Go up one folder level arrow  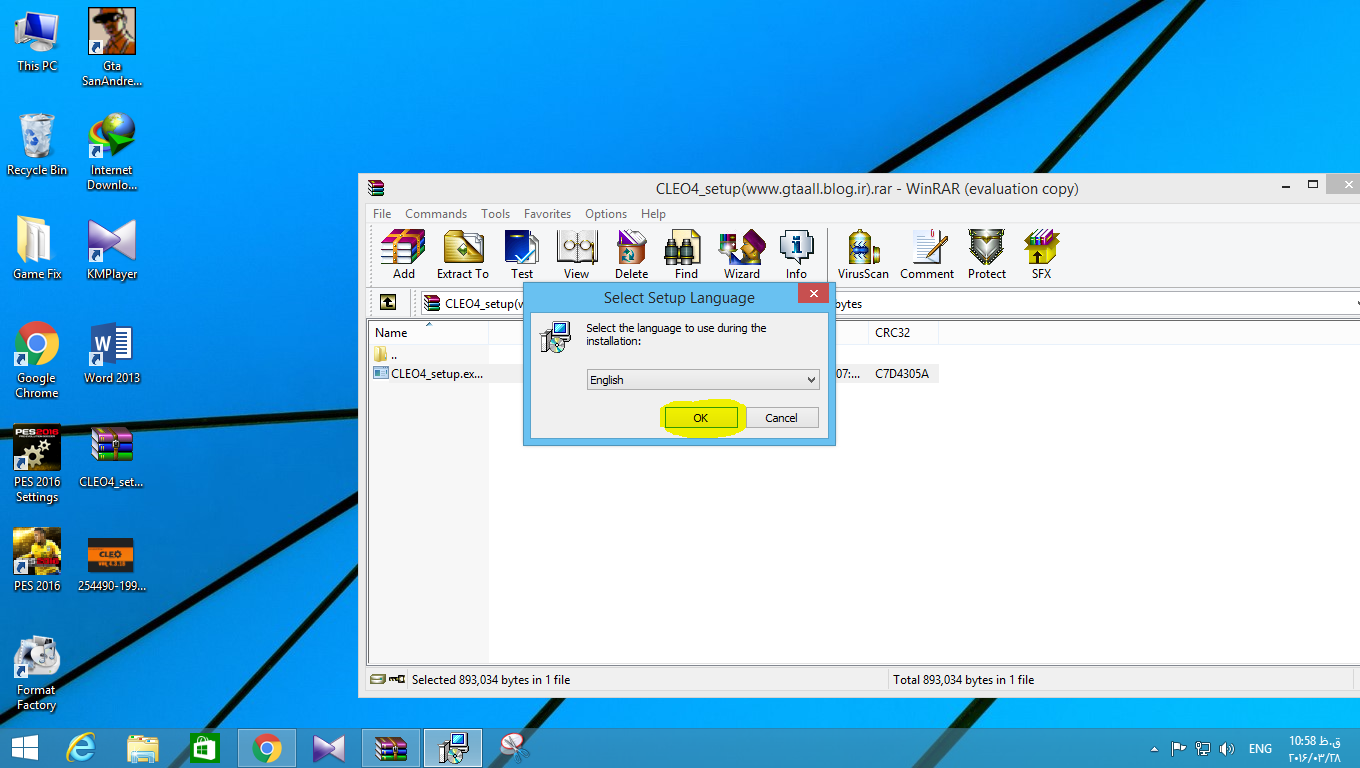point(388,303)
